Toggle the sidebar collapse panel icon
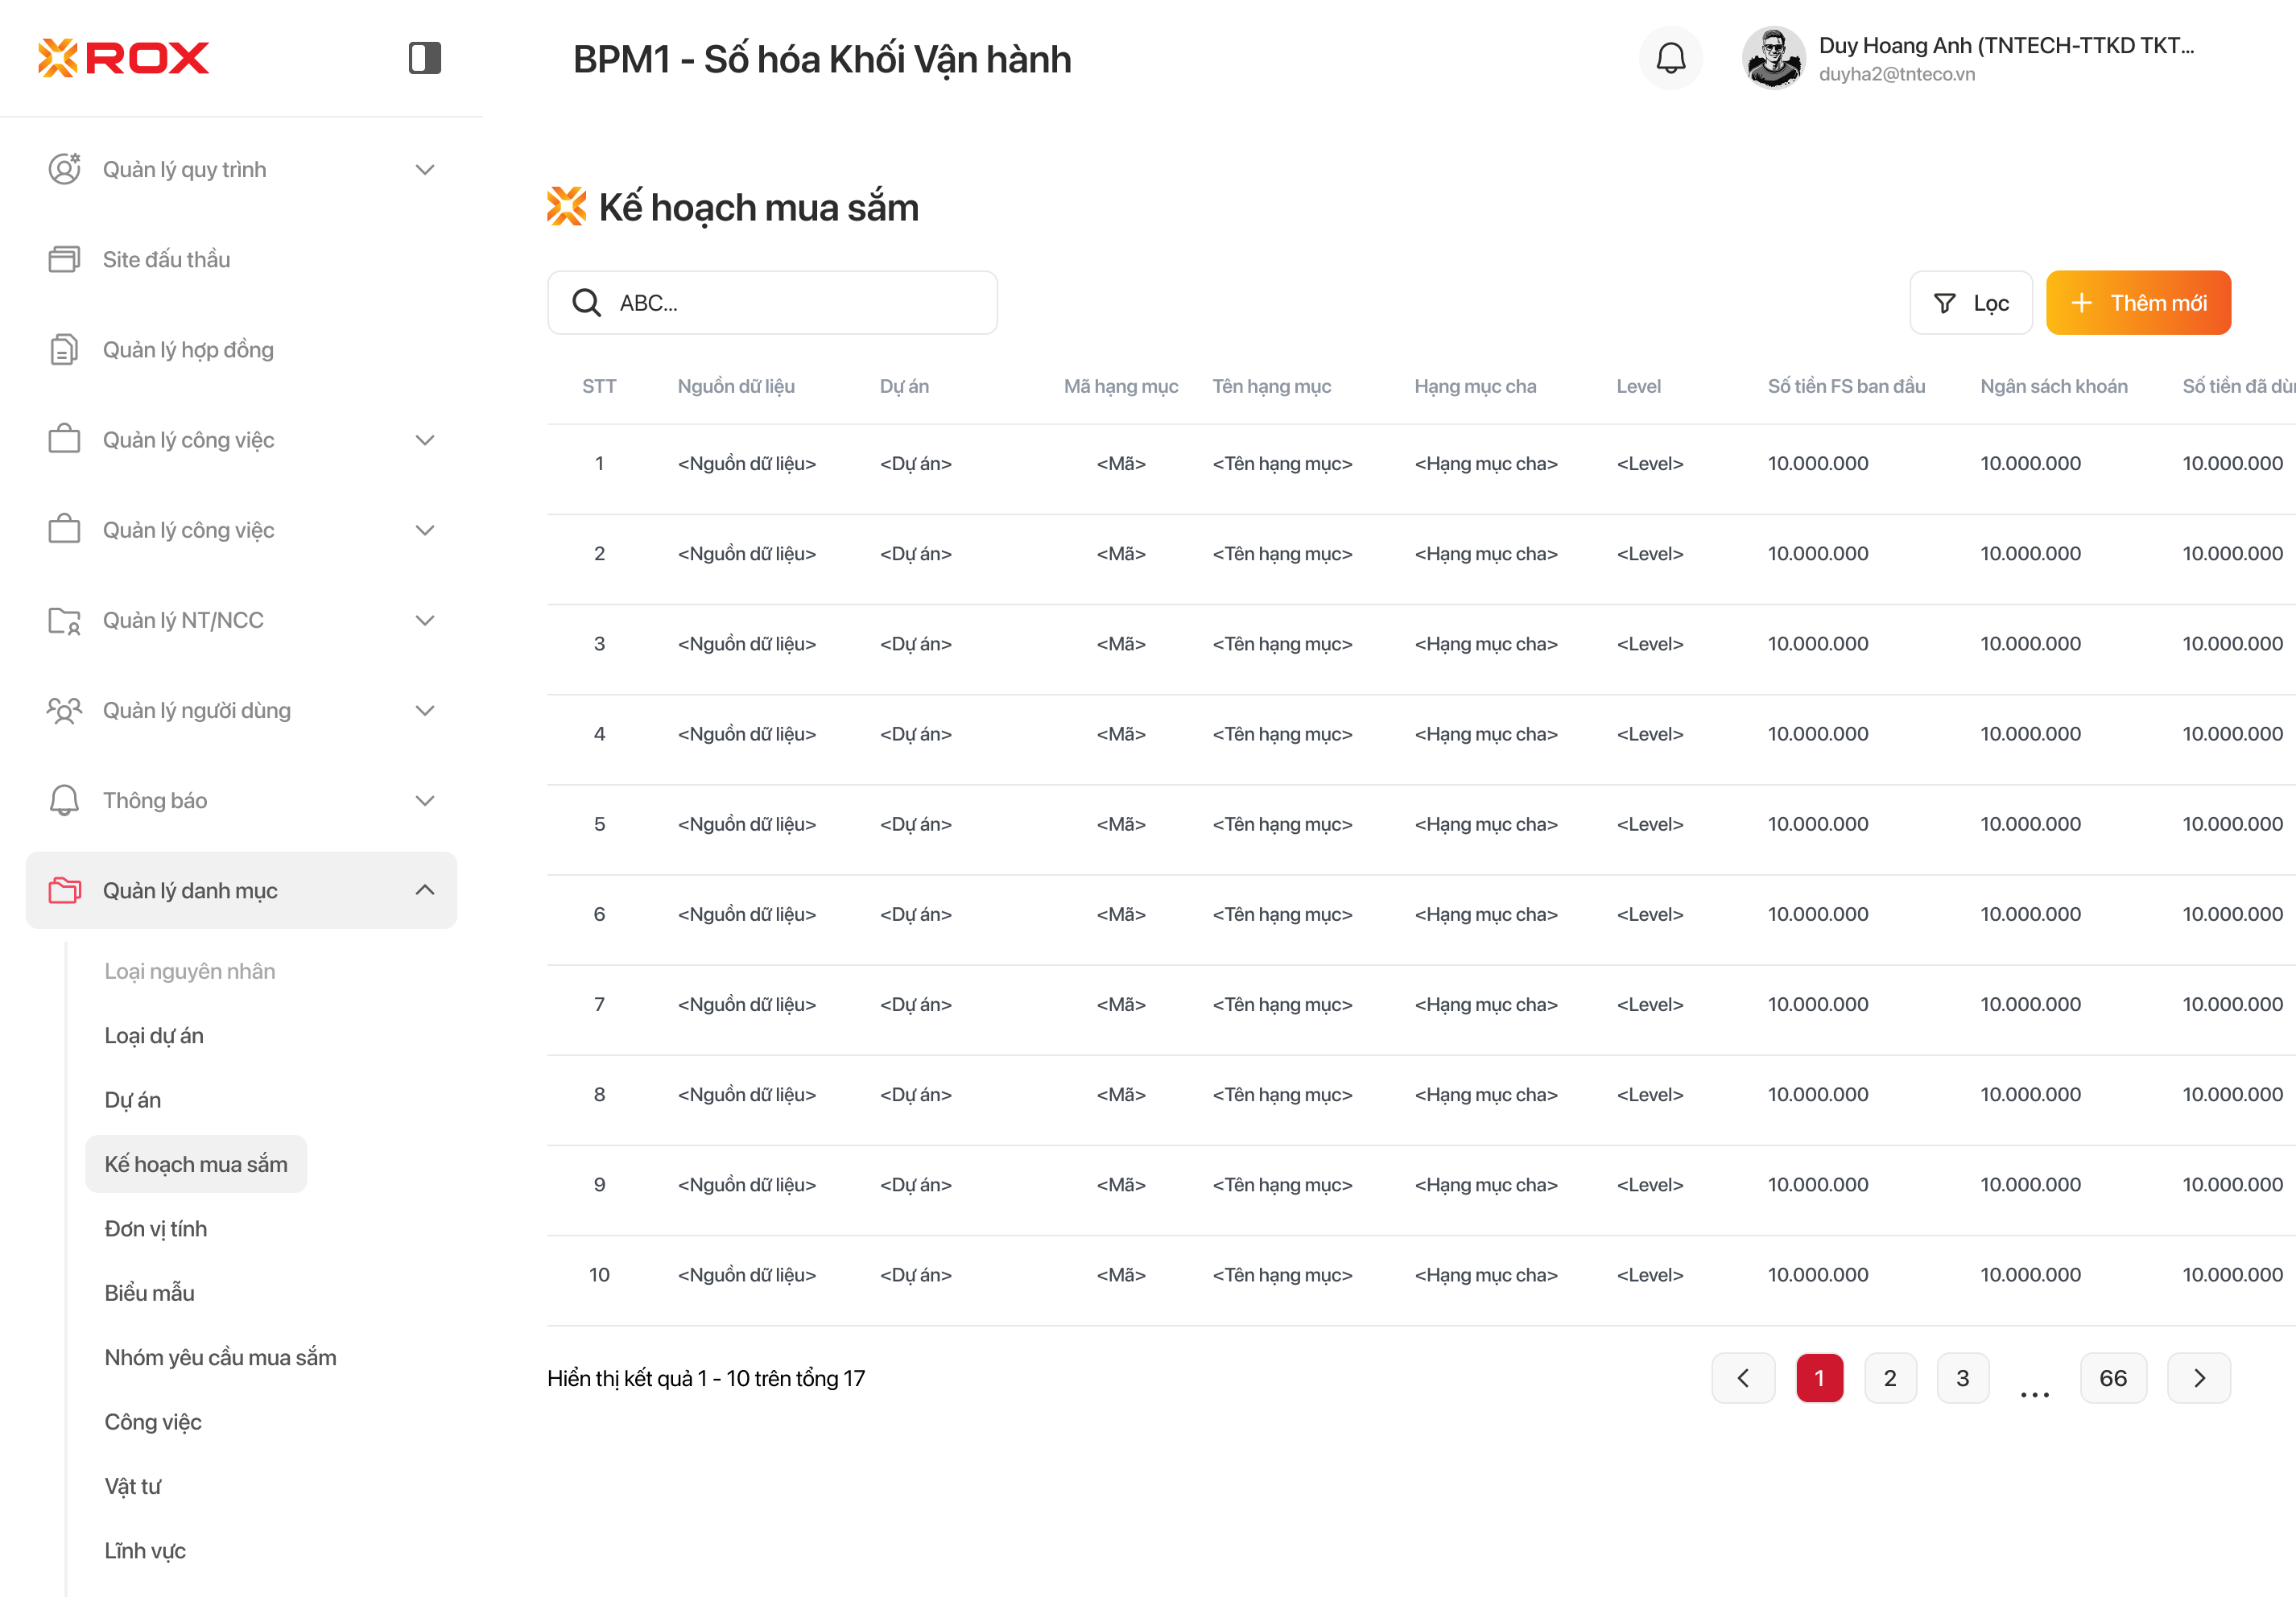The image size is (2296, 1597). (x=424, y=58)
